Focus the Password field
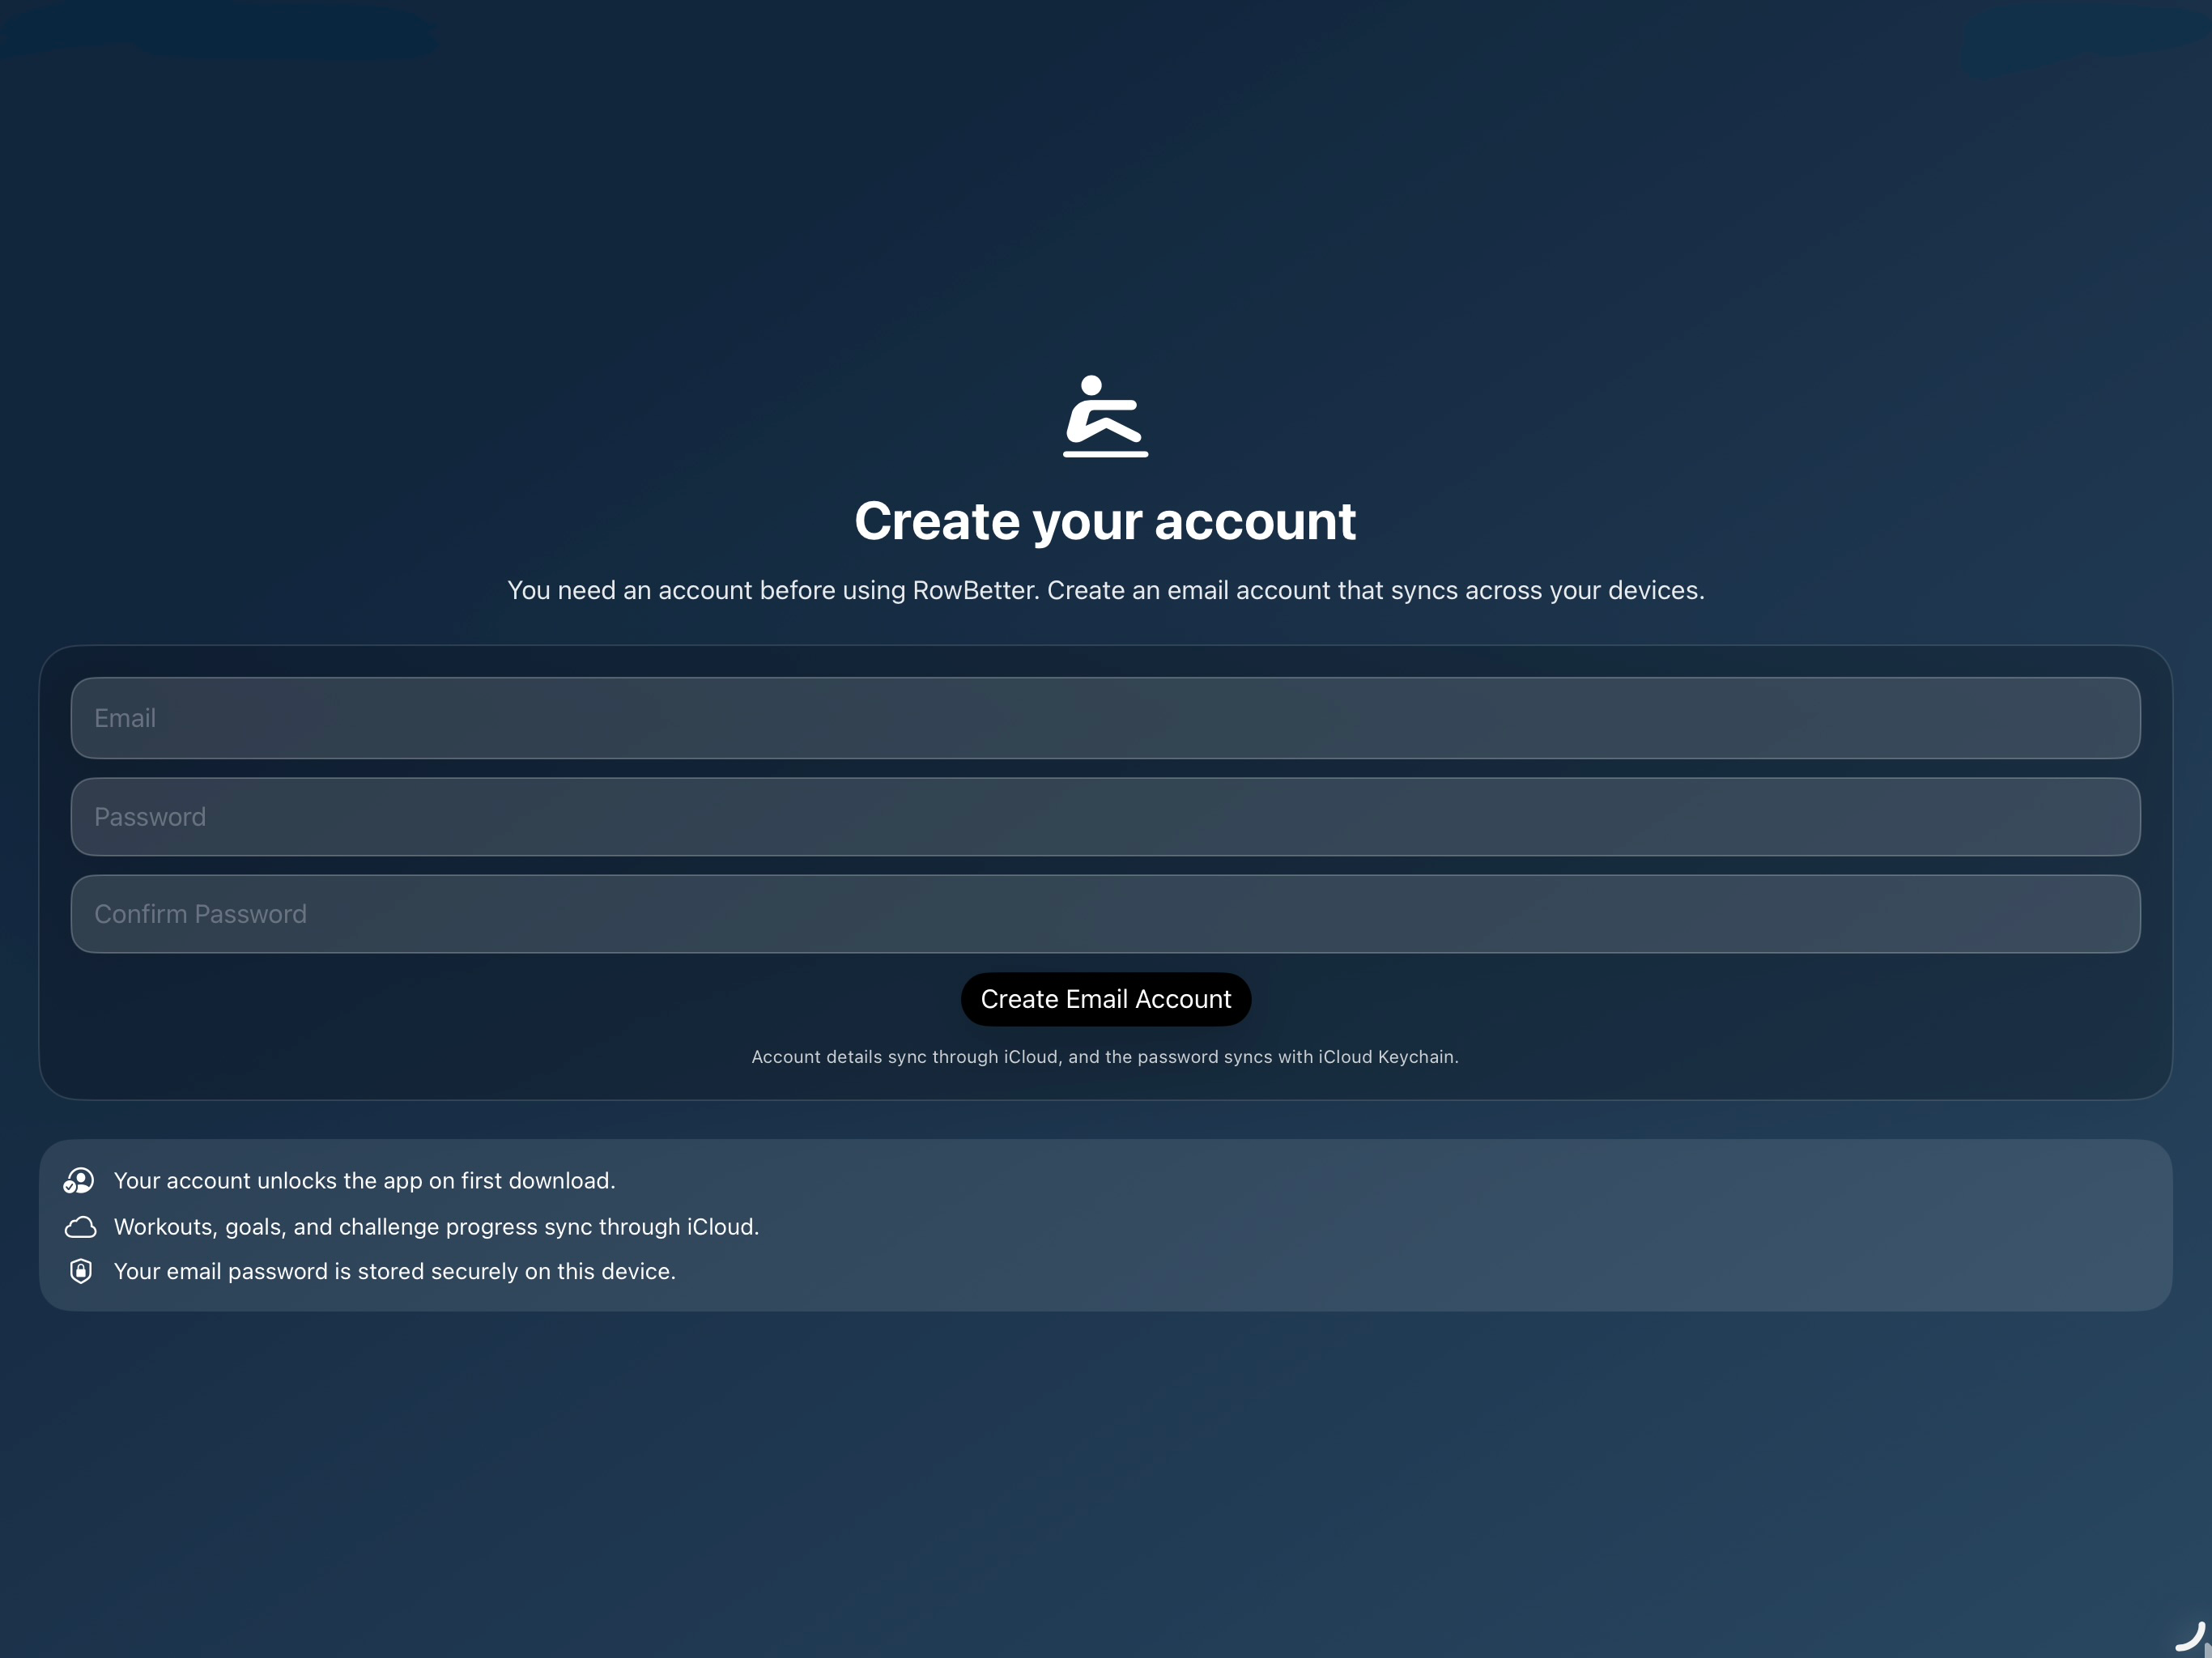Image resolution: width=2212 pixels, height=1658 pixels. click(x=1105, y=817)
